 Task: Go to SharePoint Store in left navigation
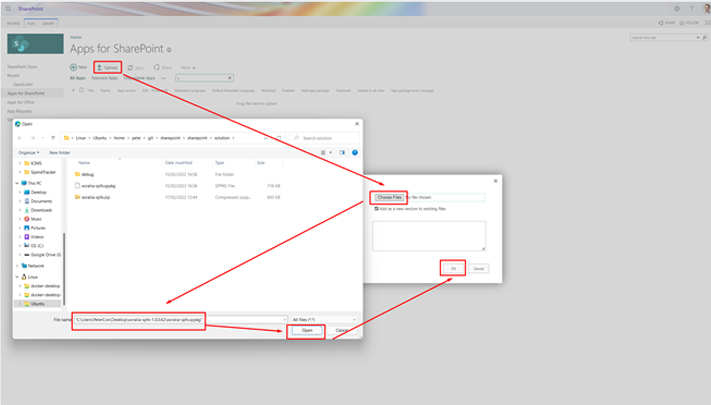point(22,67)
